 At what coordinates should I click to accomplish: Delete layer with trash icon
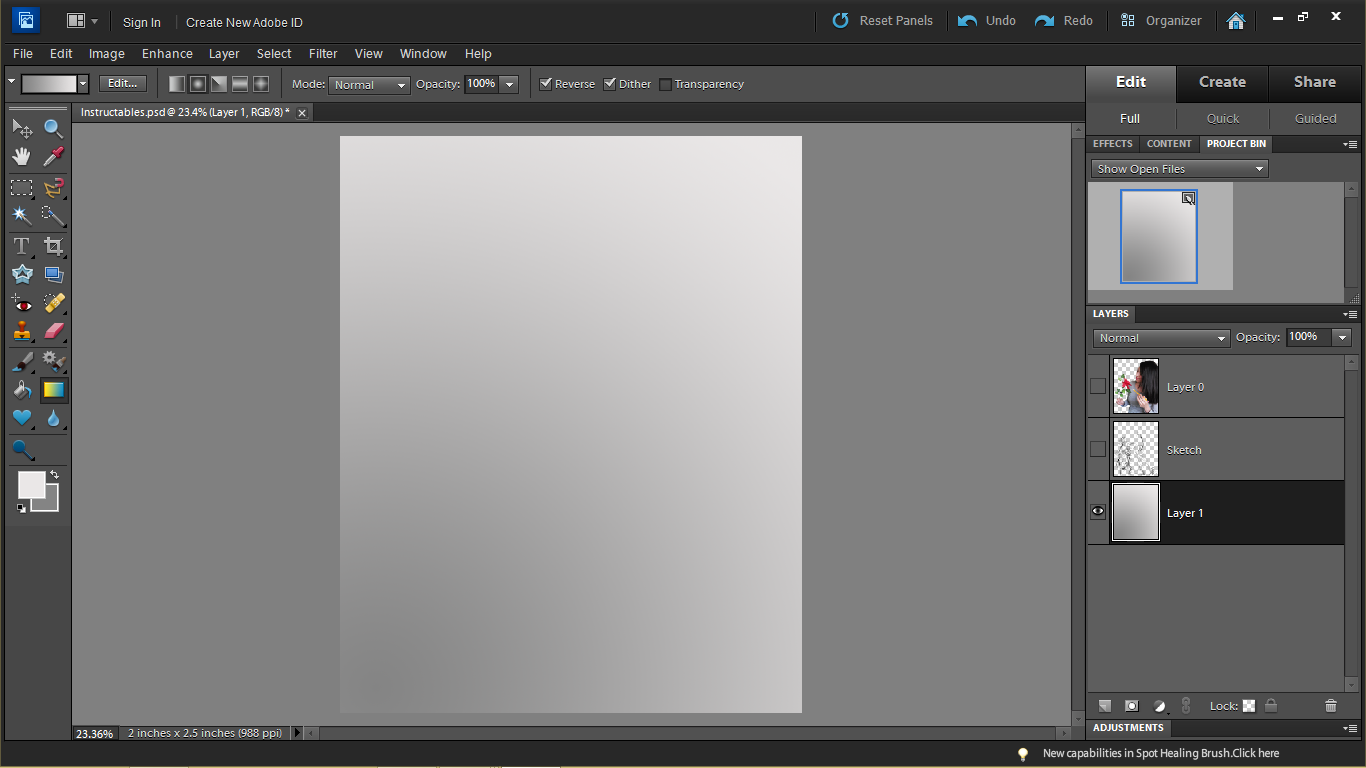coord(1330,706)
